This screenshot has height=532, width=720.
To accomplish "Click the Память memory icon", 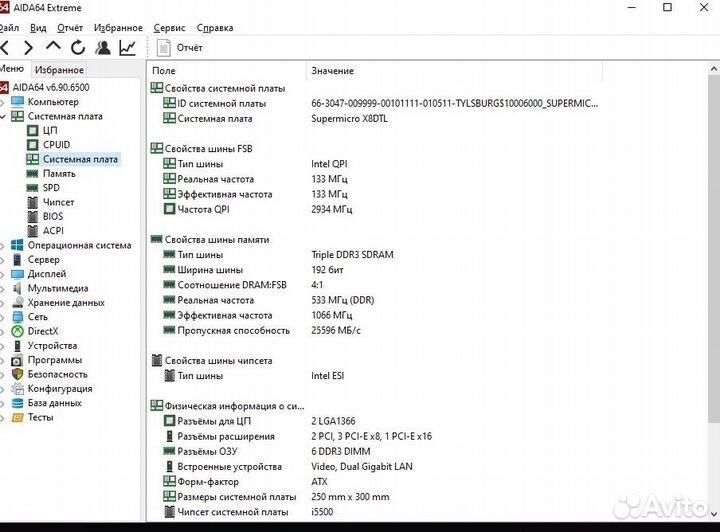I will click(x=33, y=174).
